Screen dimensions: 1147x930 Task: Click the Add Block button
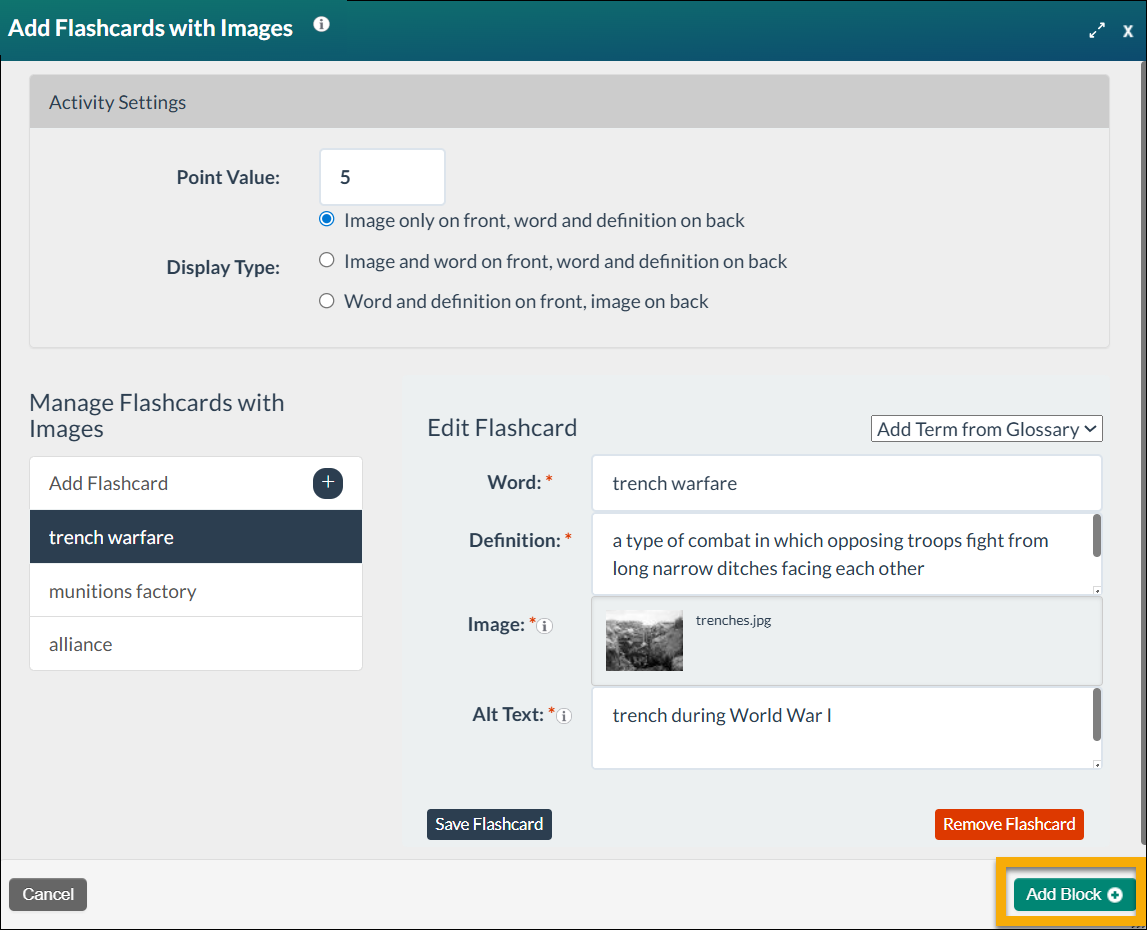pos(1074,894)
